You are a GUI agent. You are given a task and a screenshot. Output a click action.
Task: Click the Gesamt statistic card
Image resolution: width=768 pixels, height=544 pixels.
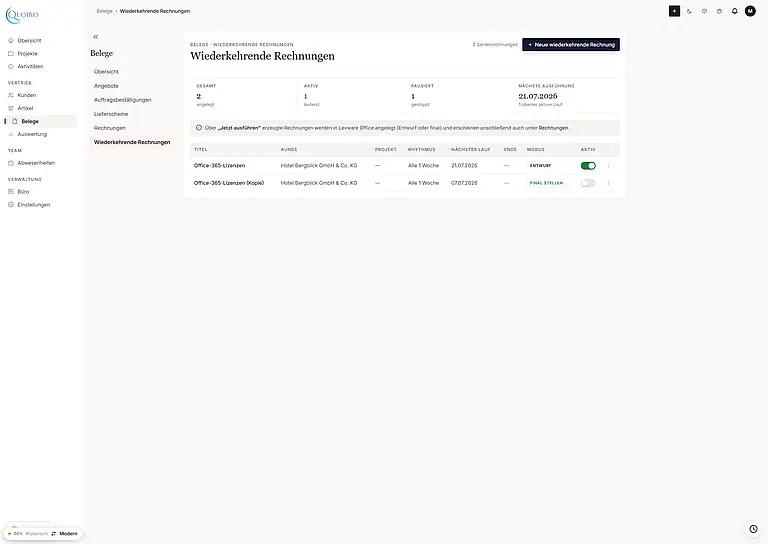click(x=243, y=95)
